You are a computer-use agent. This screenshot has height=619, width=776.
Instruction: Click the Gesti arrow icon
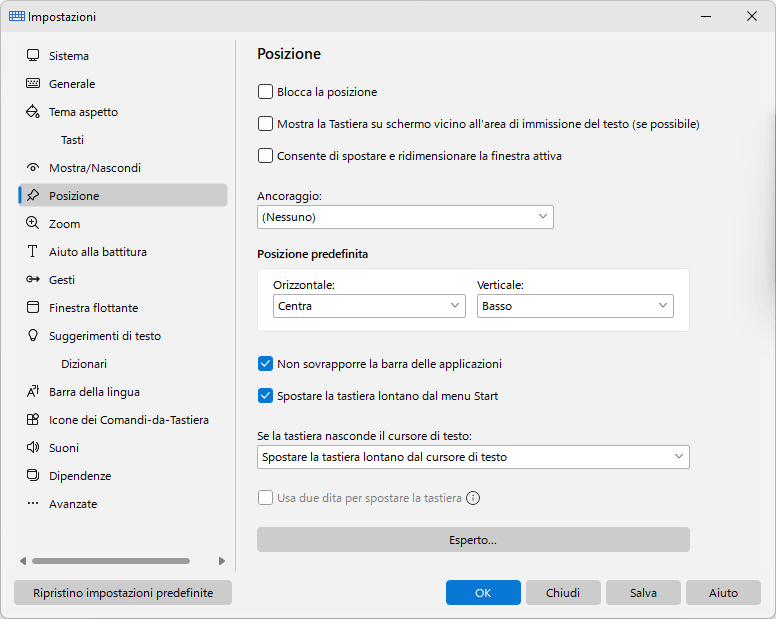pyautogui.click(x=33, y=280)
